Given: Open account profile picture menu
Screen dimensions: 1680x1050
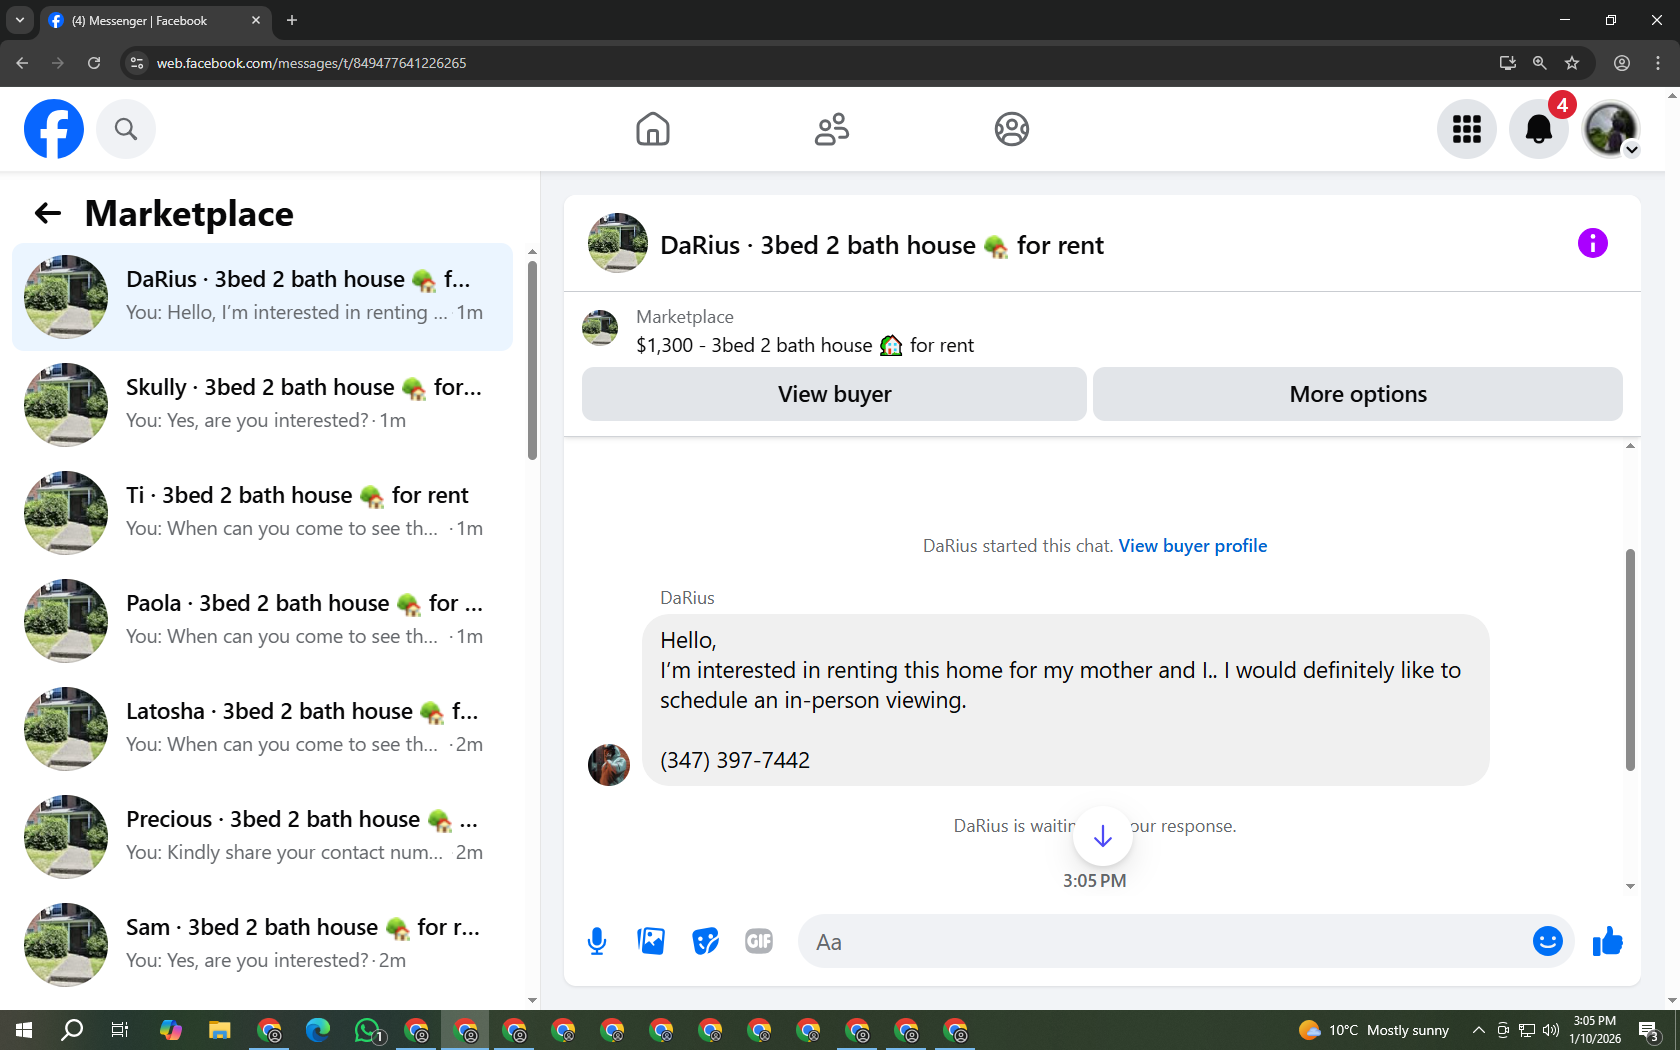Looking at the screenshot, I should tap(1611, 129).
